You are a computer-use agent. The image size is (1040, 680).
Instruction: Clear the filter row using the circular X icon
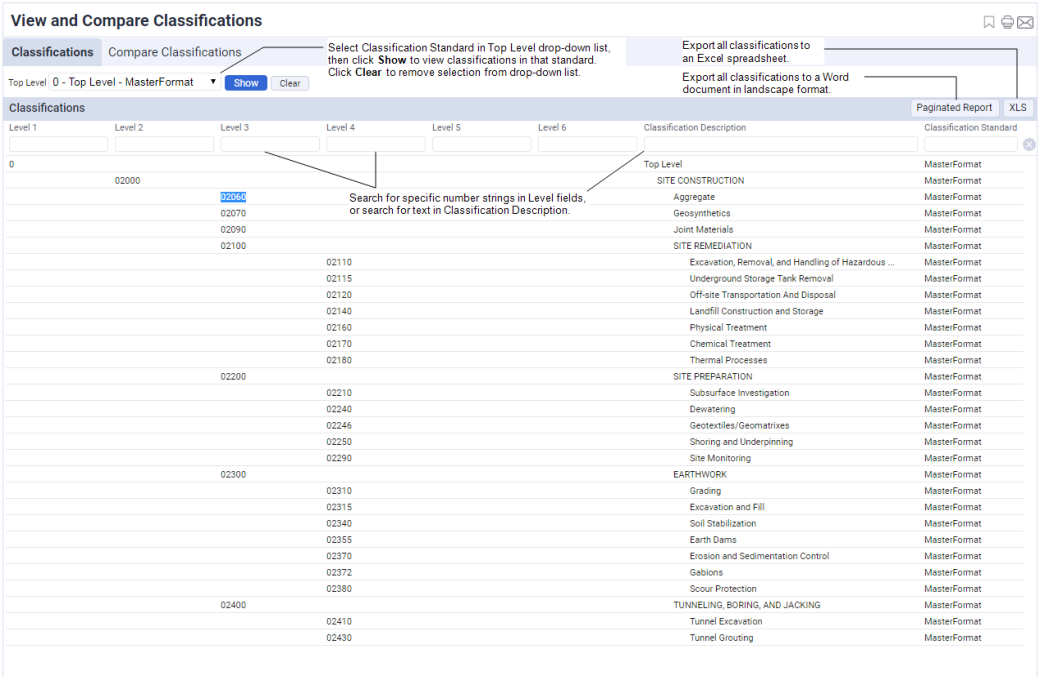pyautogui.click(x=1029, y=144)
